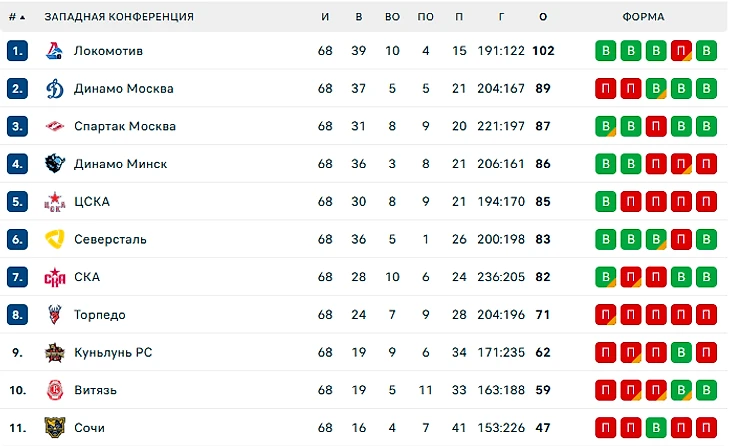730x446 pixels.
Task: Click the ЦСКА star logo
Action: 55,202
